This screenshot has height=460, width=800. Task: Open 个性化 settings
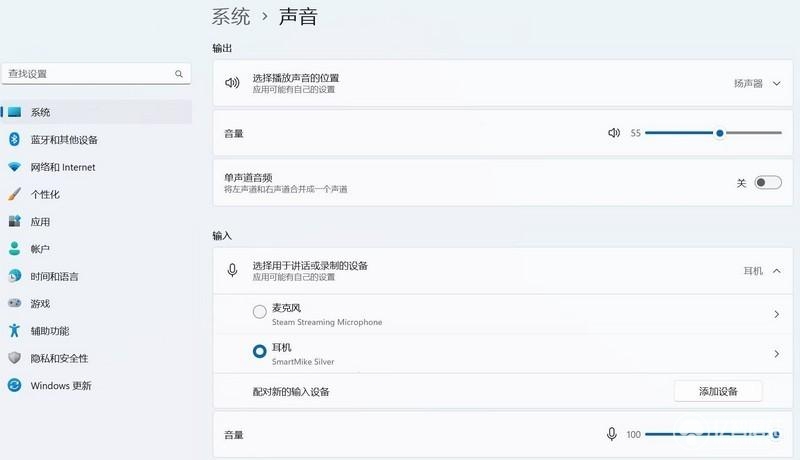96,194
